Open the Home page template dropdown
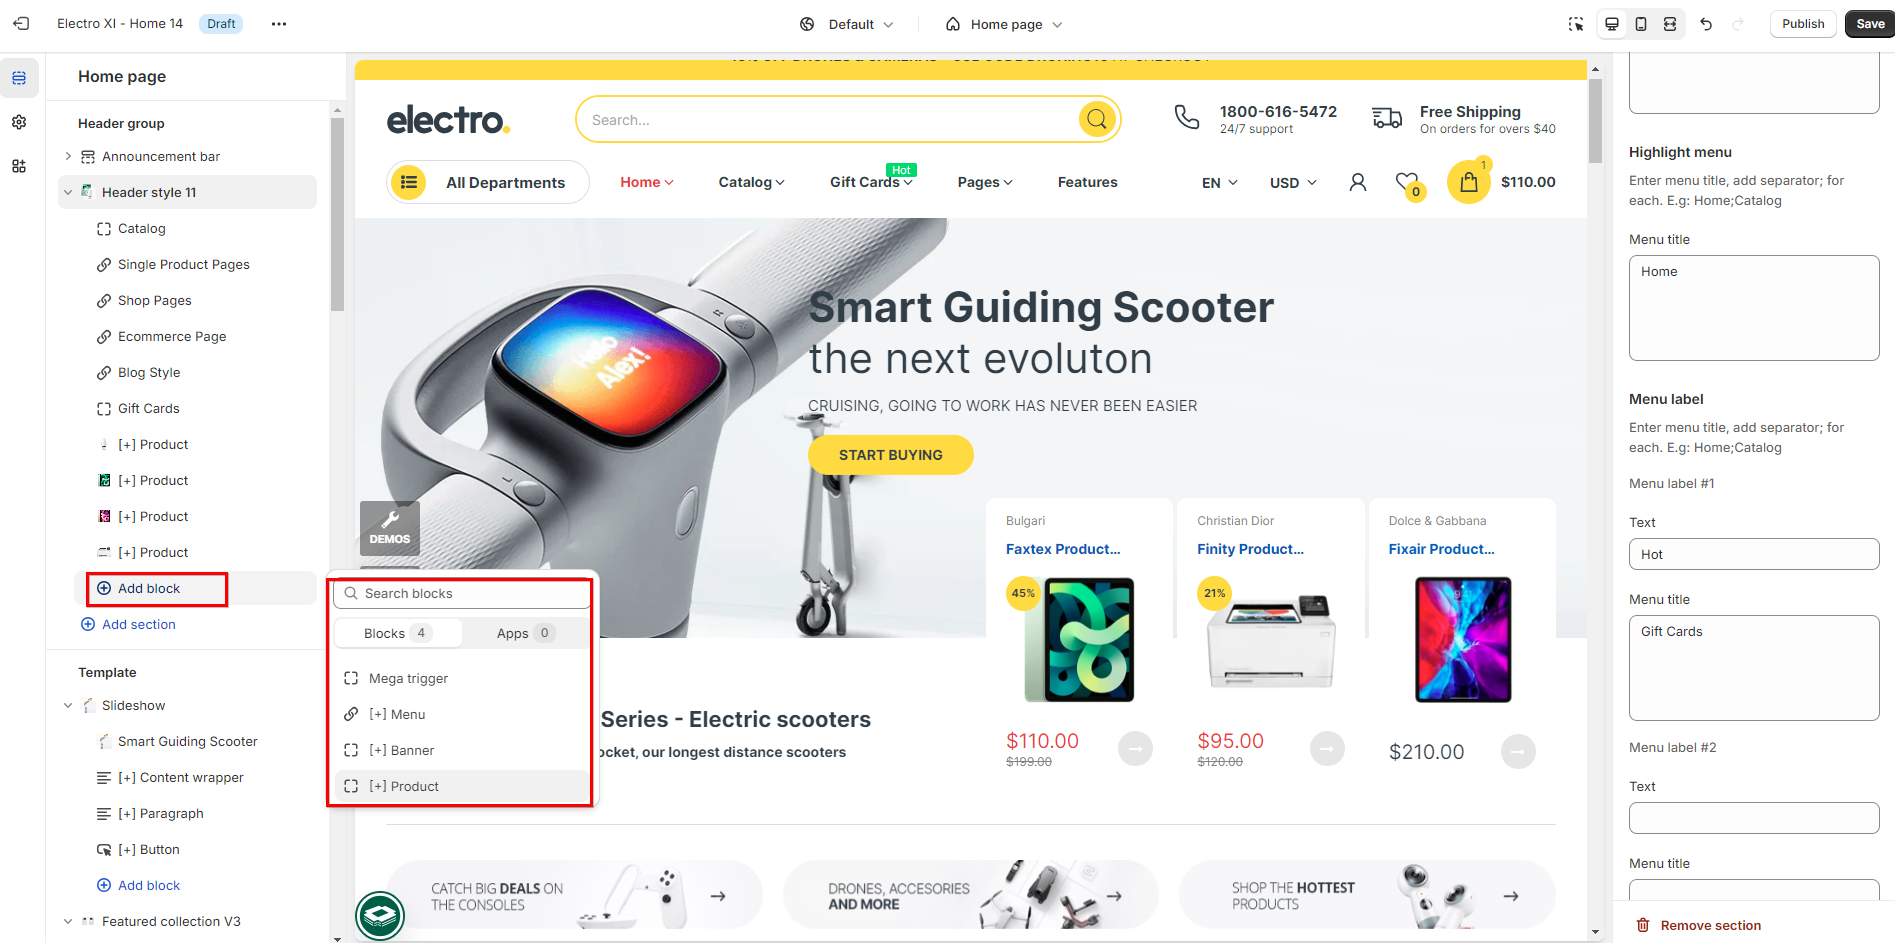Screen dimensions: 1895x943 [1004, 24]
